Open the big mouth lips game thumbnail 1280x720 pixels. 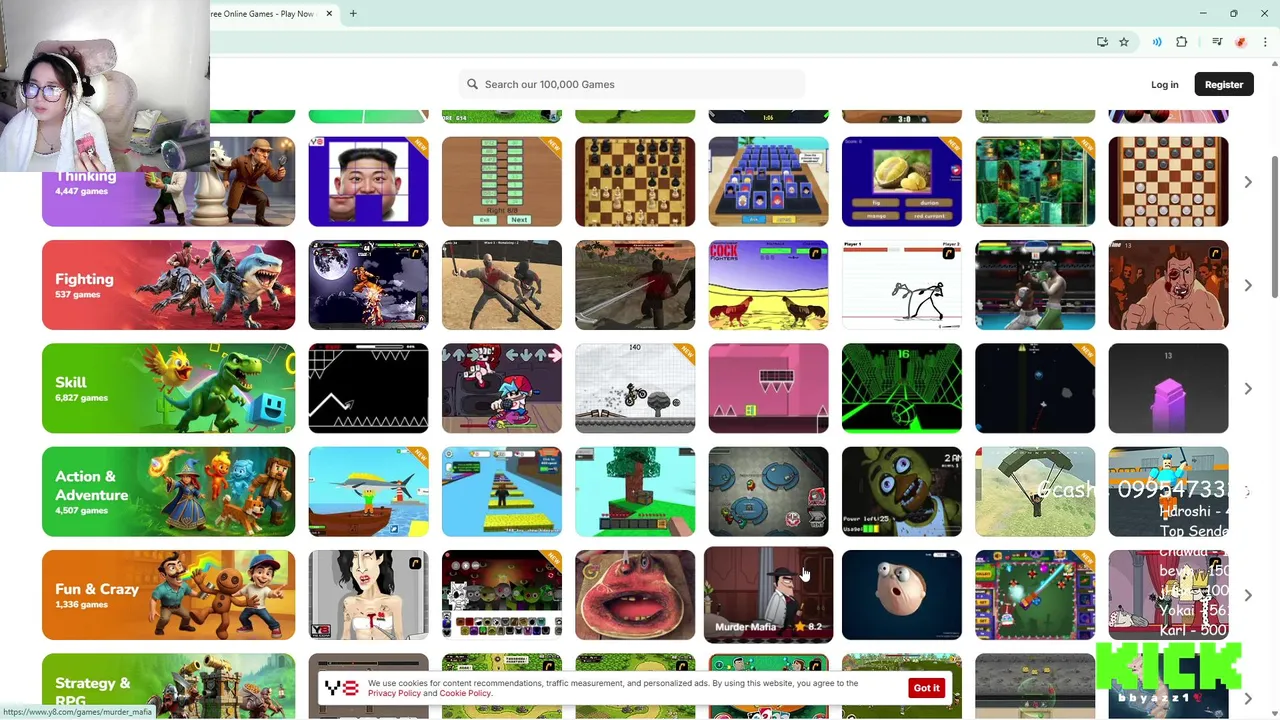coord(635,595)
